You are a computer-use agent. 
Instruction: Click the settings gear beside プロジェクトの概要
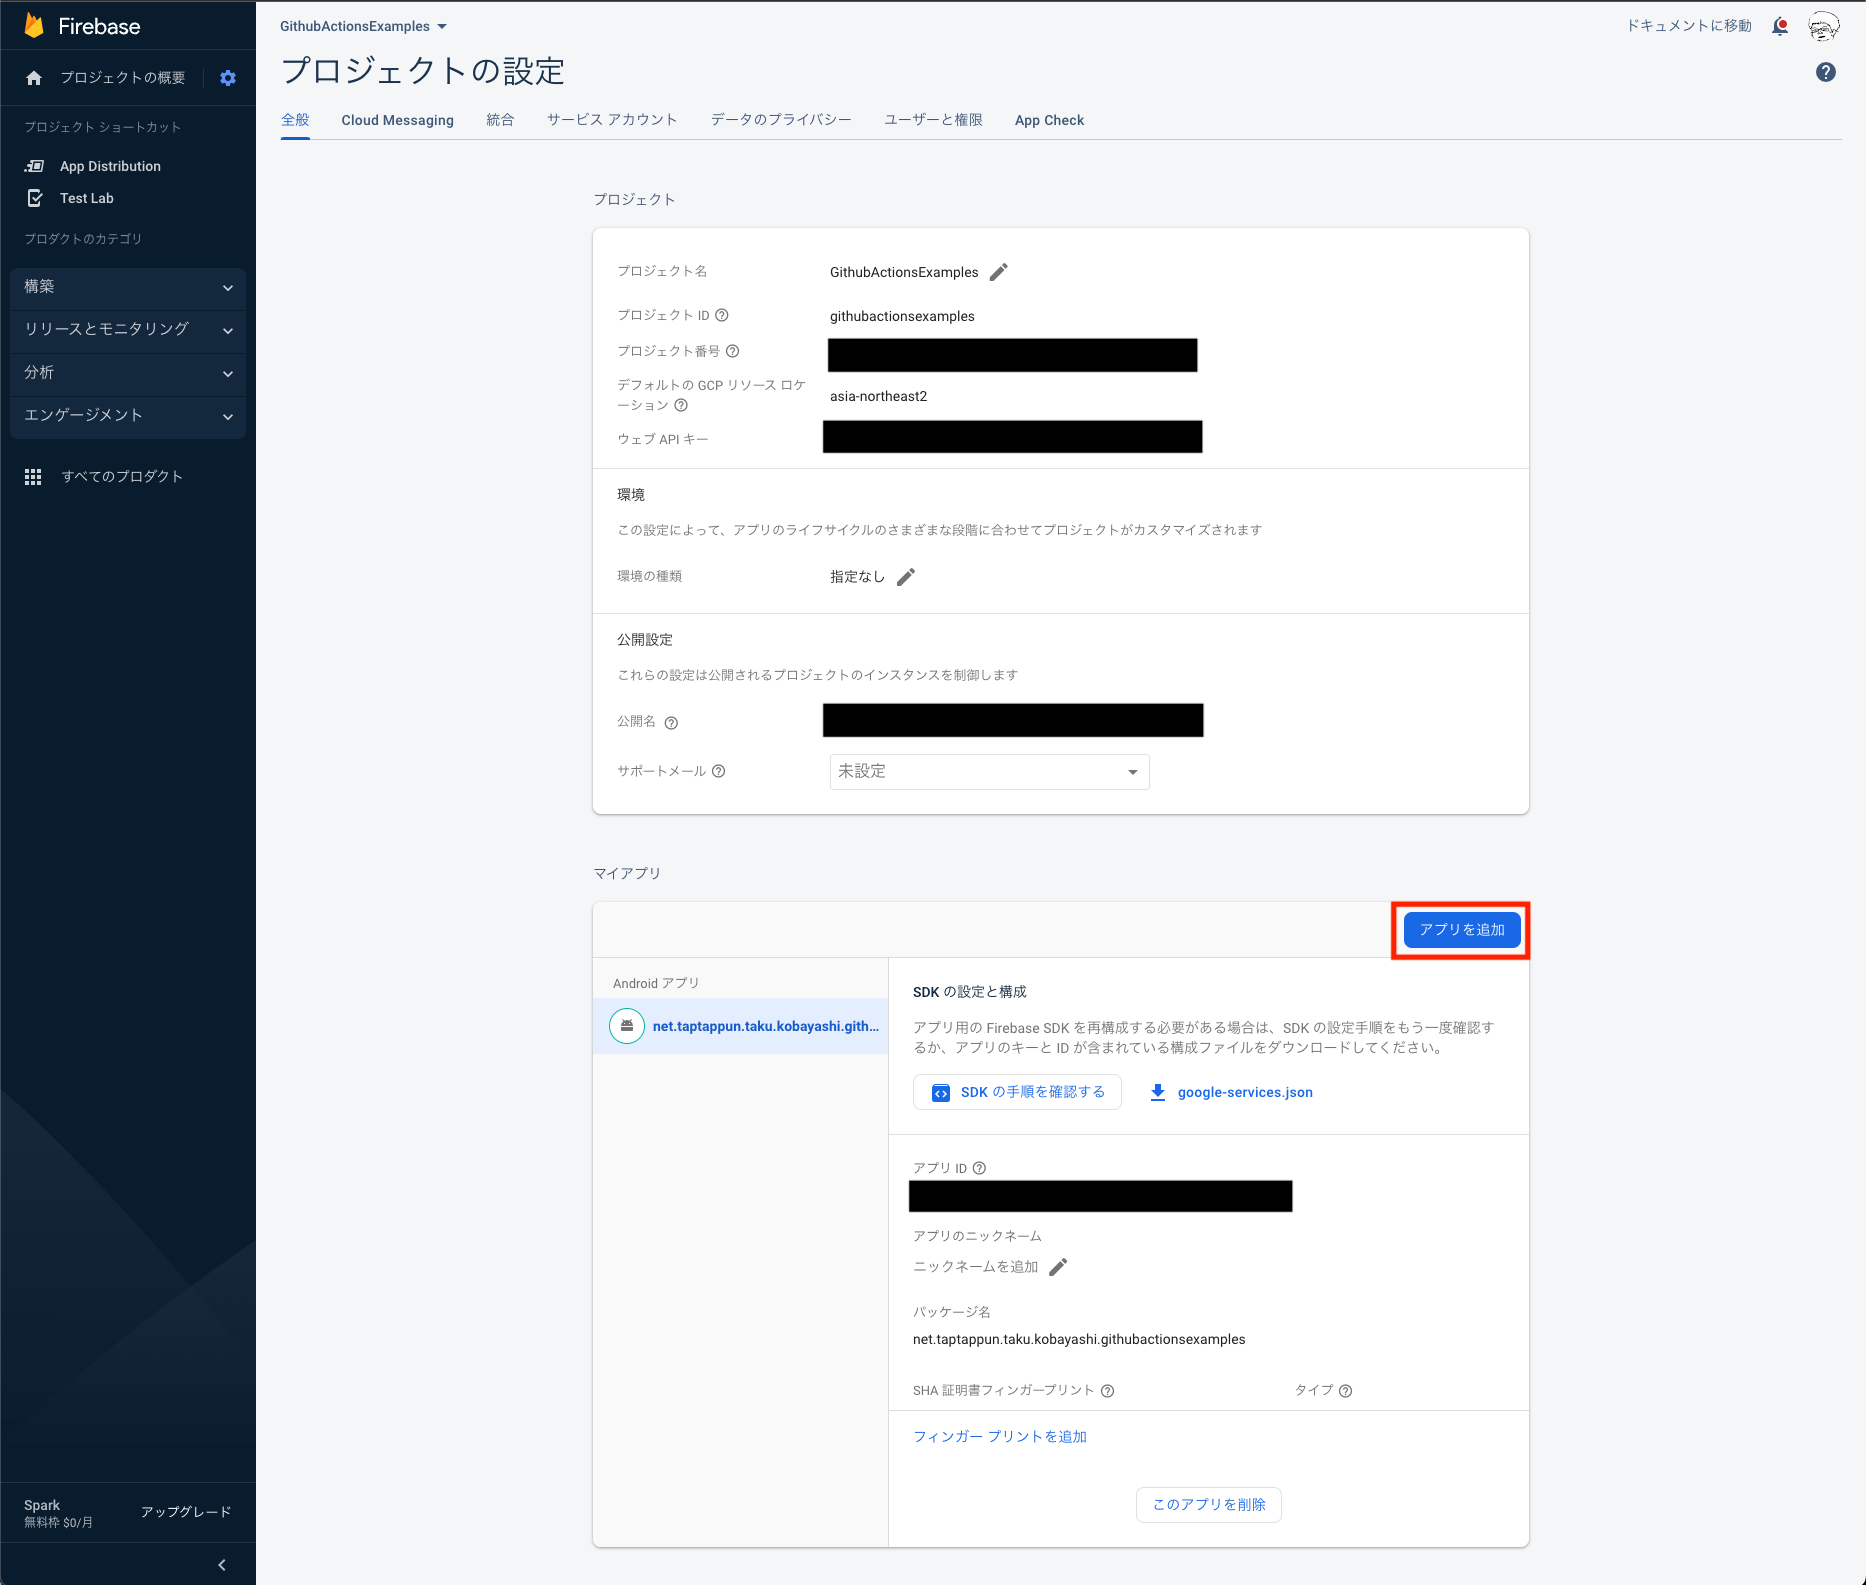pyautogui.click(x=228, y=77)
